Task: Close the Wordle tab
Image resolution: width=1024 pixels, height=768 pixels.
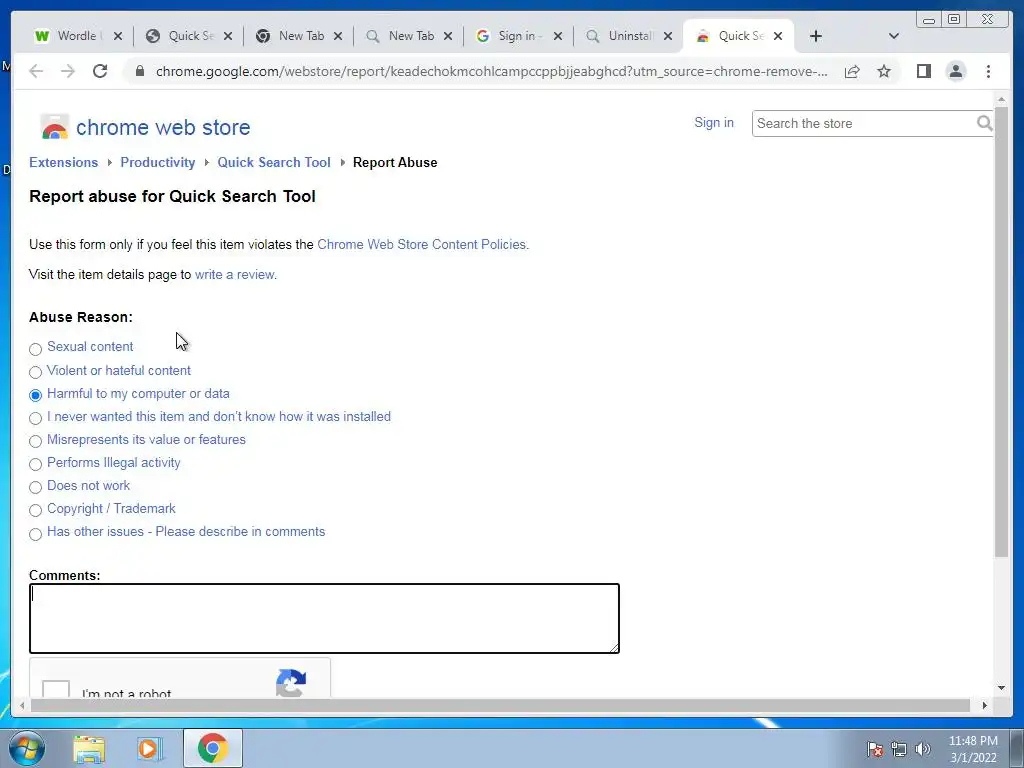Action: 118,36
